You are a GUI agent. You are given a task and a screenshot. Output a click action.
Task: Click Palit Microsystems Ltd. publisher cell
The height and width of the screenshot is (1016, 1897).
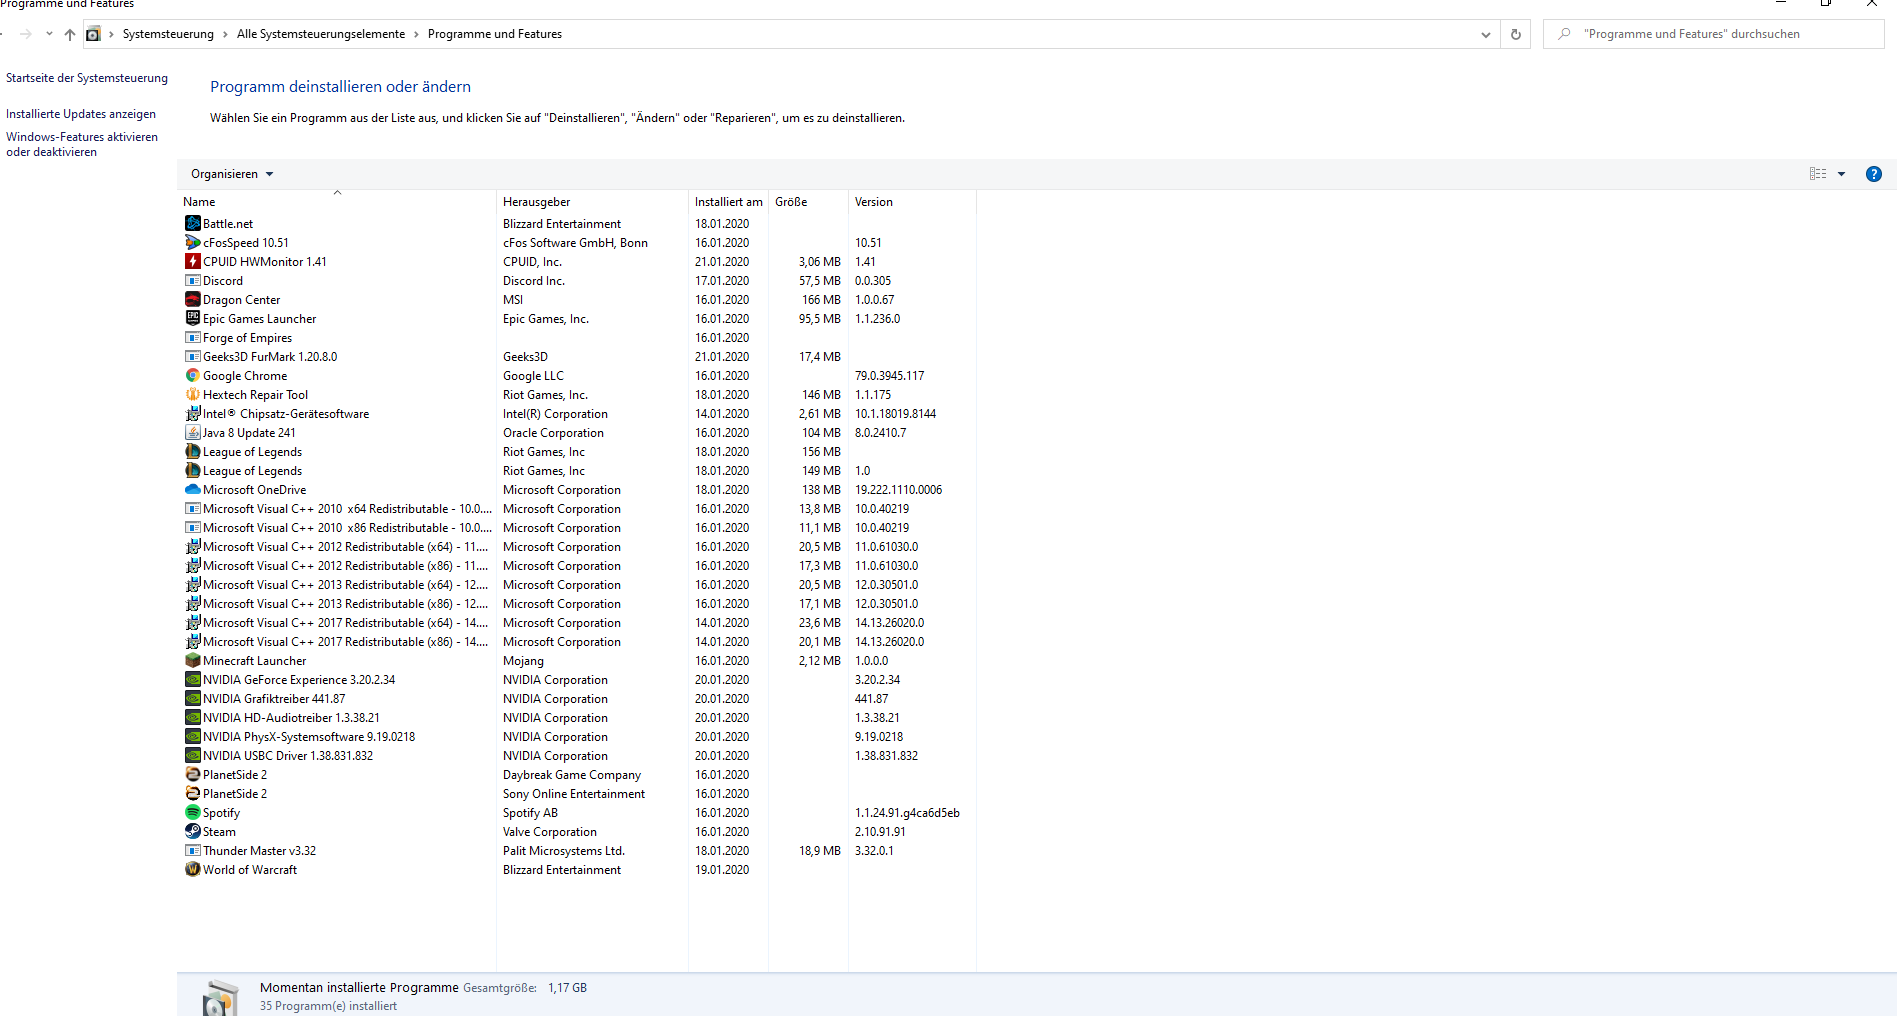point(564,850)
